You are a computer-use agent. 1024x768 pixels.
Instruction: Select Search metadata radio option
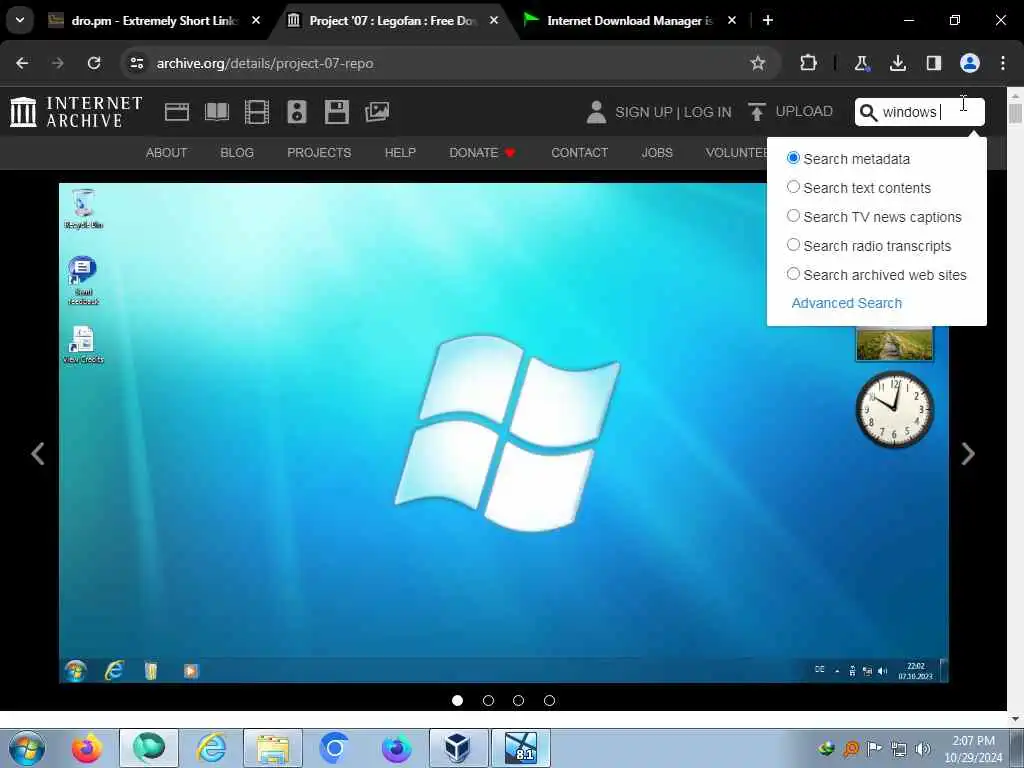(793, 158)
